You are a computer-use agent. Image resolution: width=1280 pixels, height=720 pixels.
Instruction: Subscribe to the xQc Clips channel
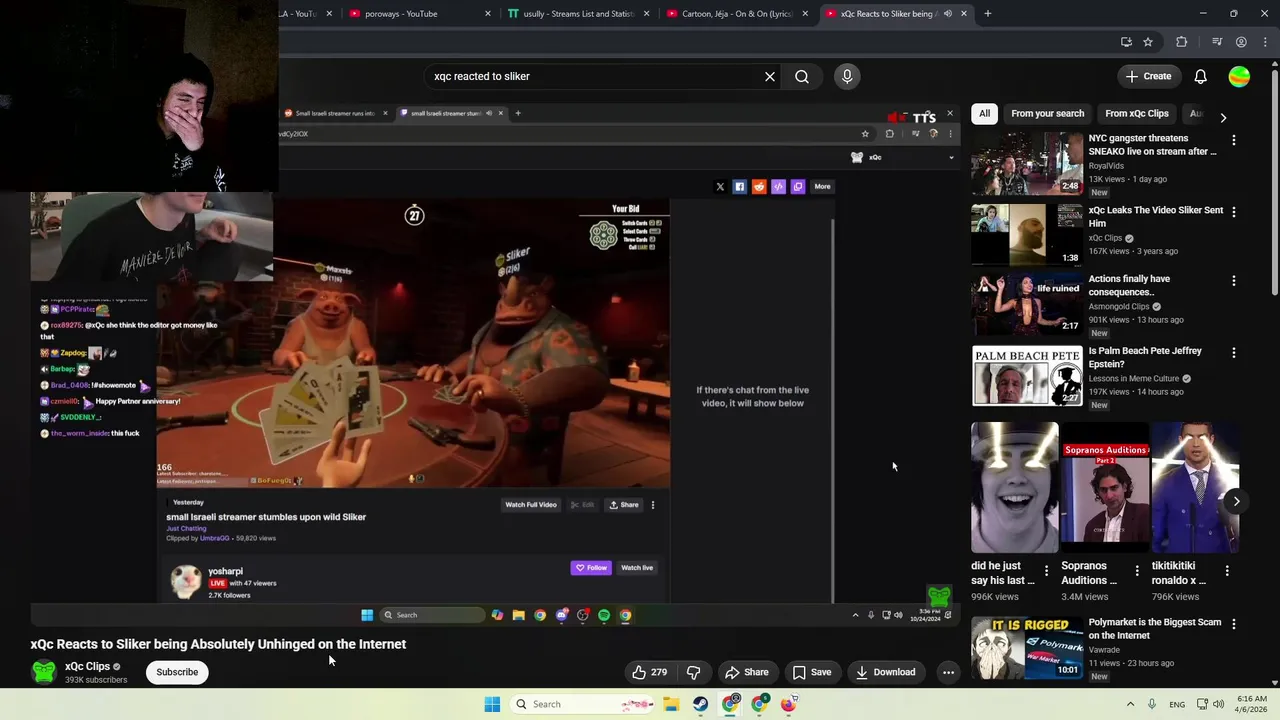pos(177,672)
